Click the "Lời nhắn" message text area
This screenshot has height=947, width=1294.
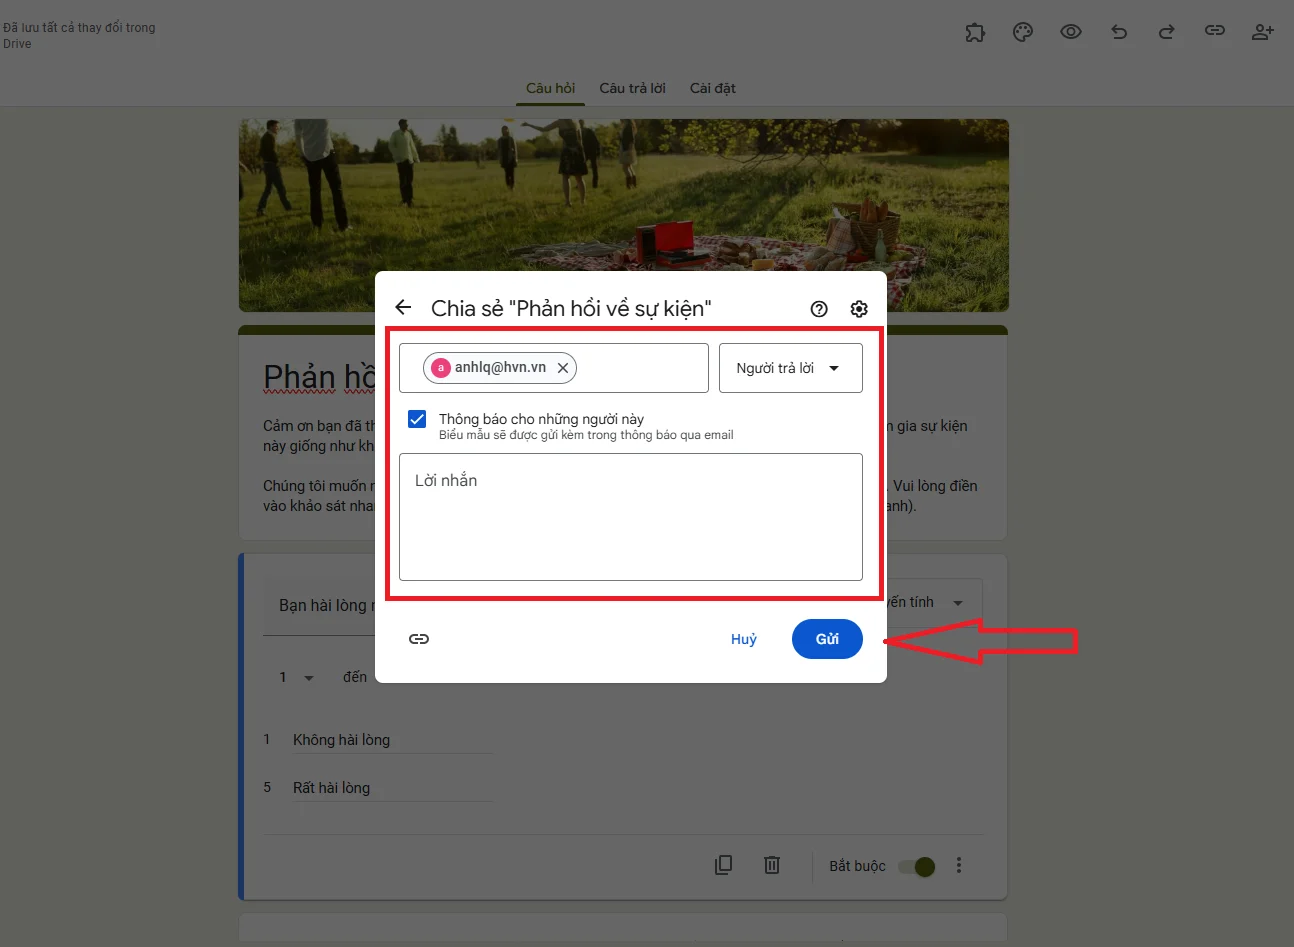[630, 517]
